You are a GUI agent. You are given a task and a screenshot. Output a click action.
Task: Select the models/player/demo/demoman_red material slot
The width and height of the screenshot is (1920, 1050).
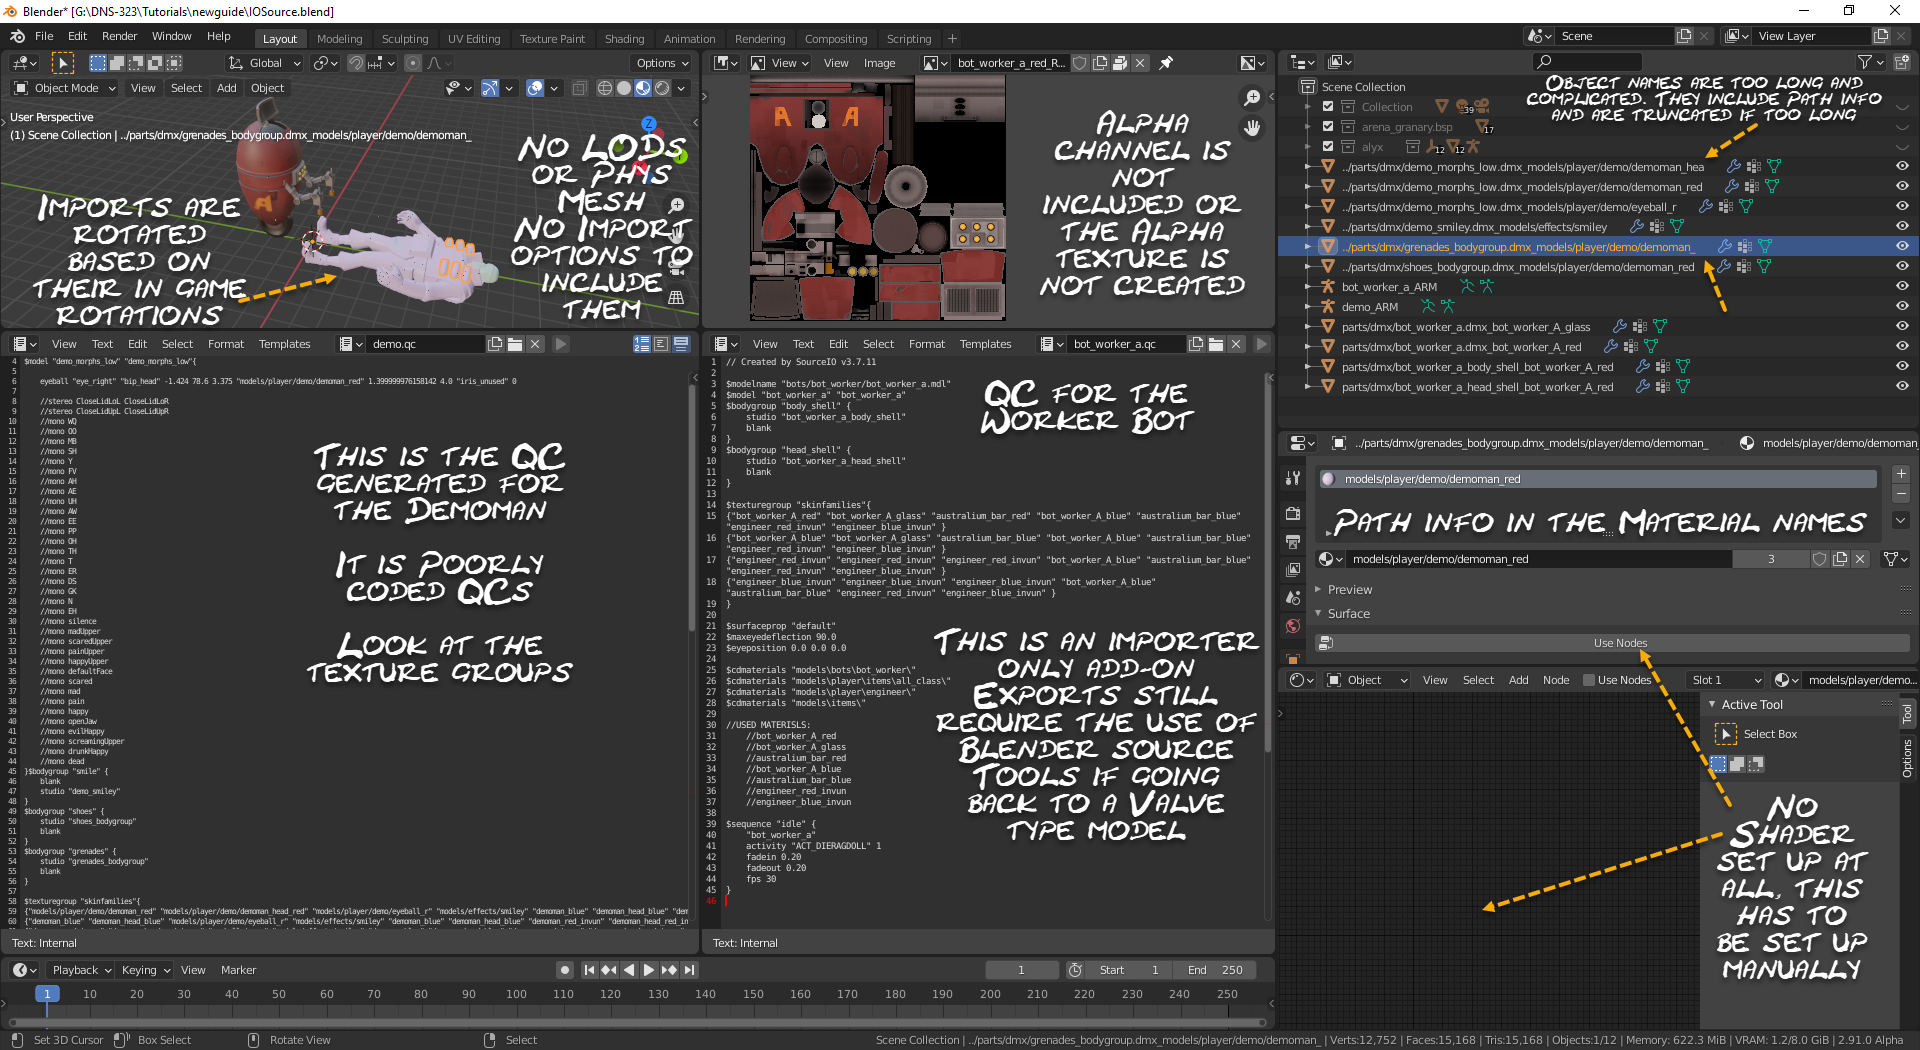point(1597,479)
